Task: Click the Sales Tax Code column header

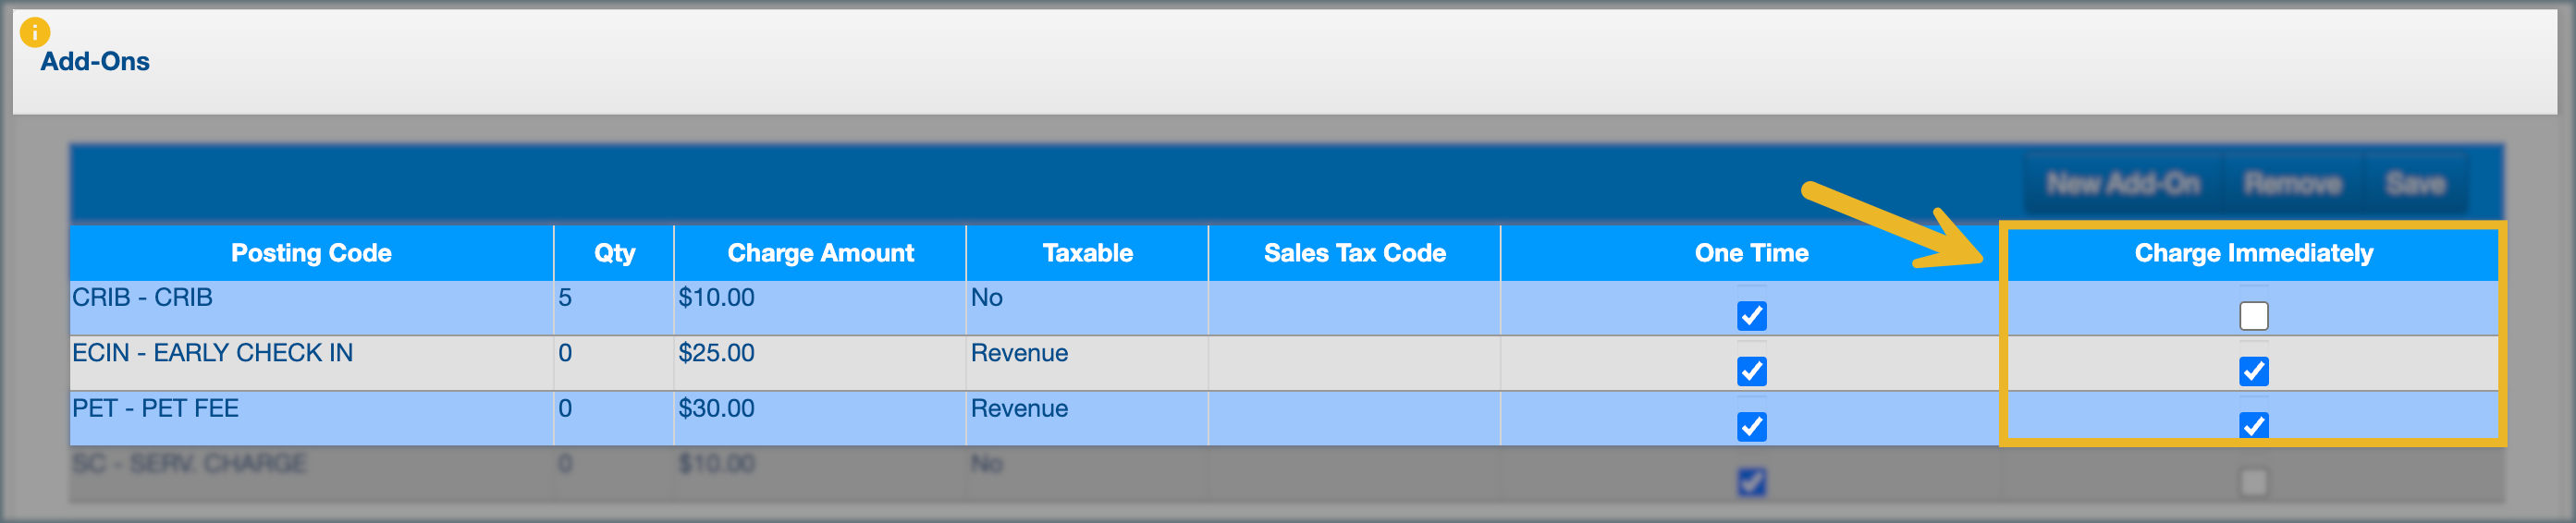Action: [x=1354, y=253]
